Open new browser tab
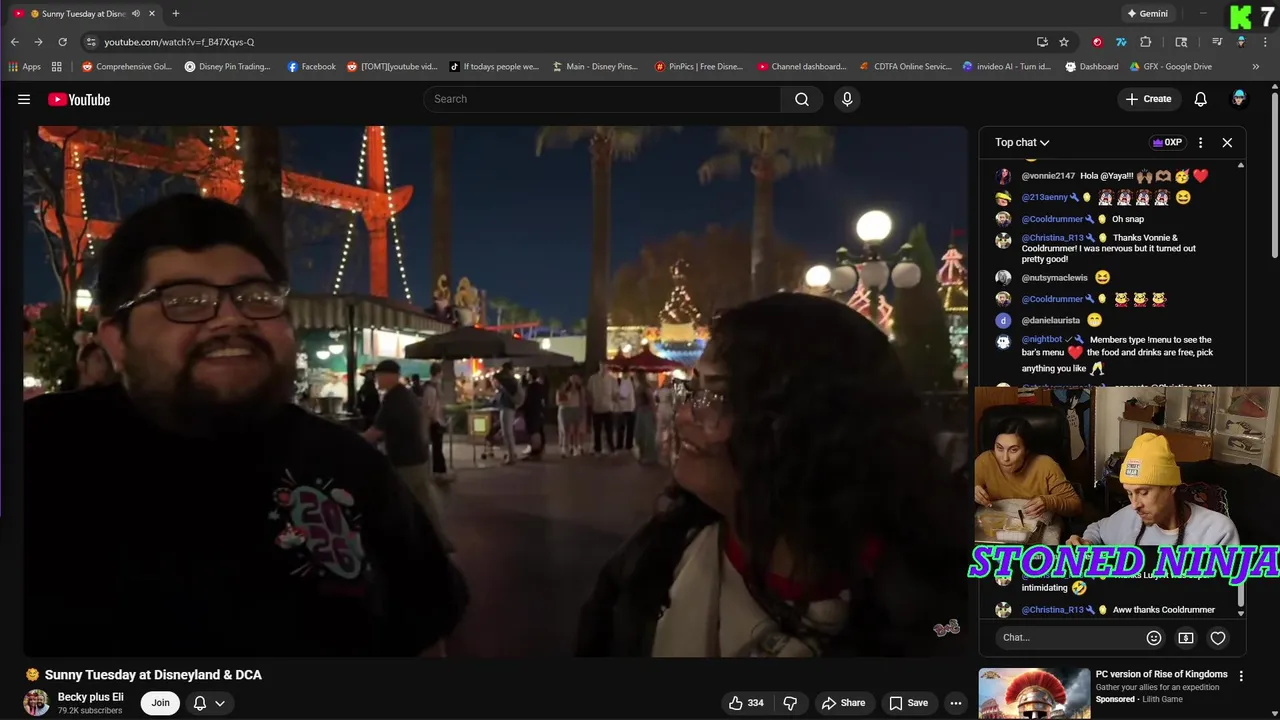Image resolution: width=1280 pixels, height=720 pixels. pos(176,13)
